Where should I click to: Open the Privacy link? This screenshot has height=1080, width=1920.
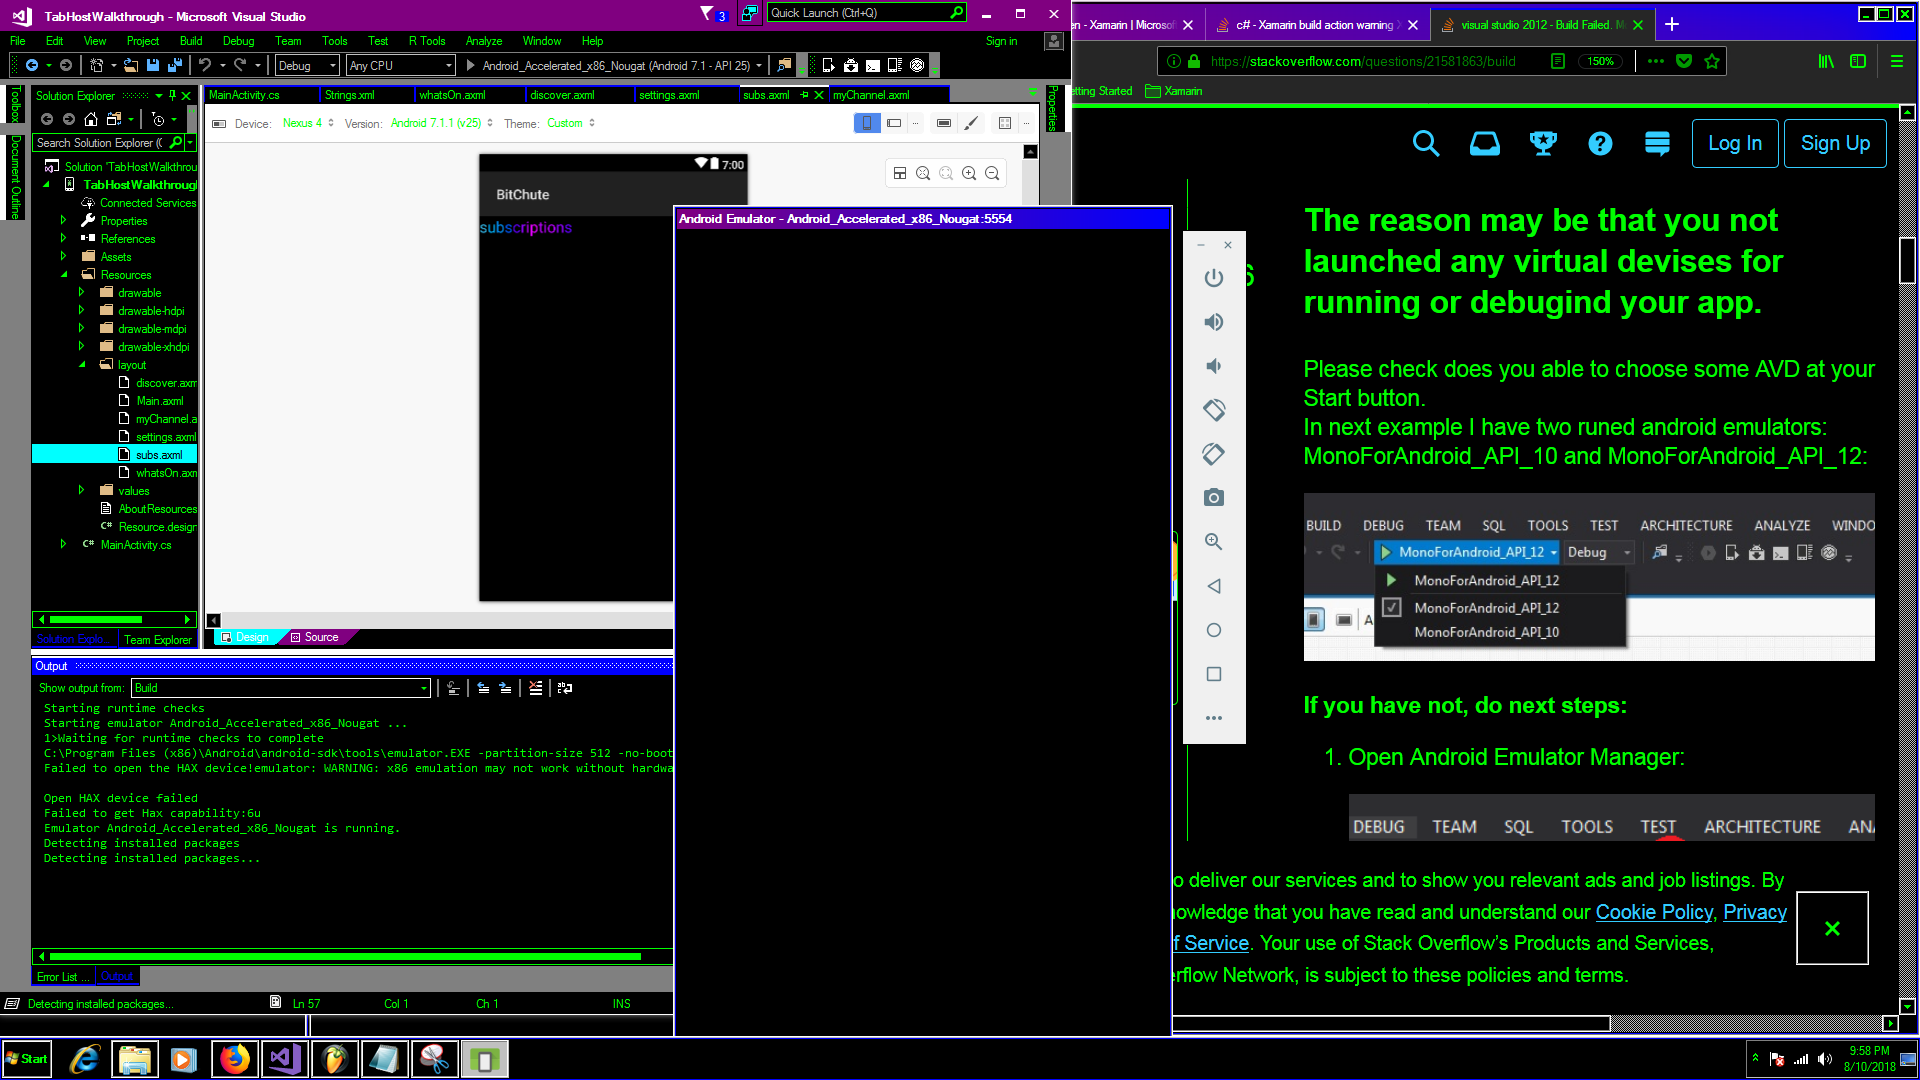1755,912
